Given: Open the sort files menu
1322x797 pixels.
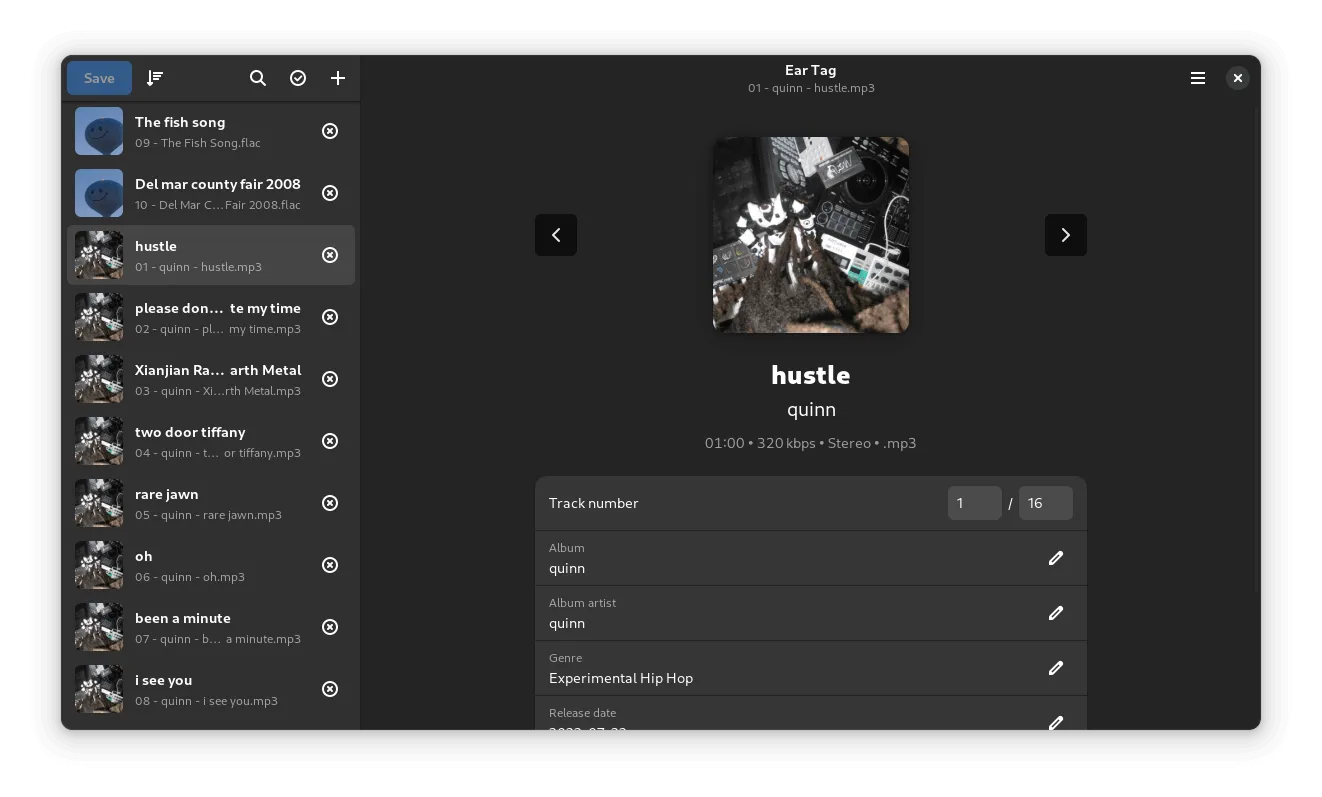Looking at the screenshot, I should (x=155, y=78).
